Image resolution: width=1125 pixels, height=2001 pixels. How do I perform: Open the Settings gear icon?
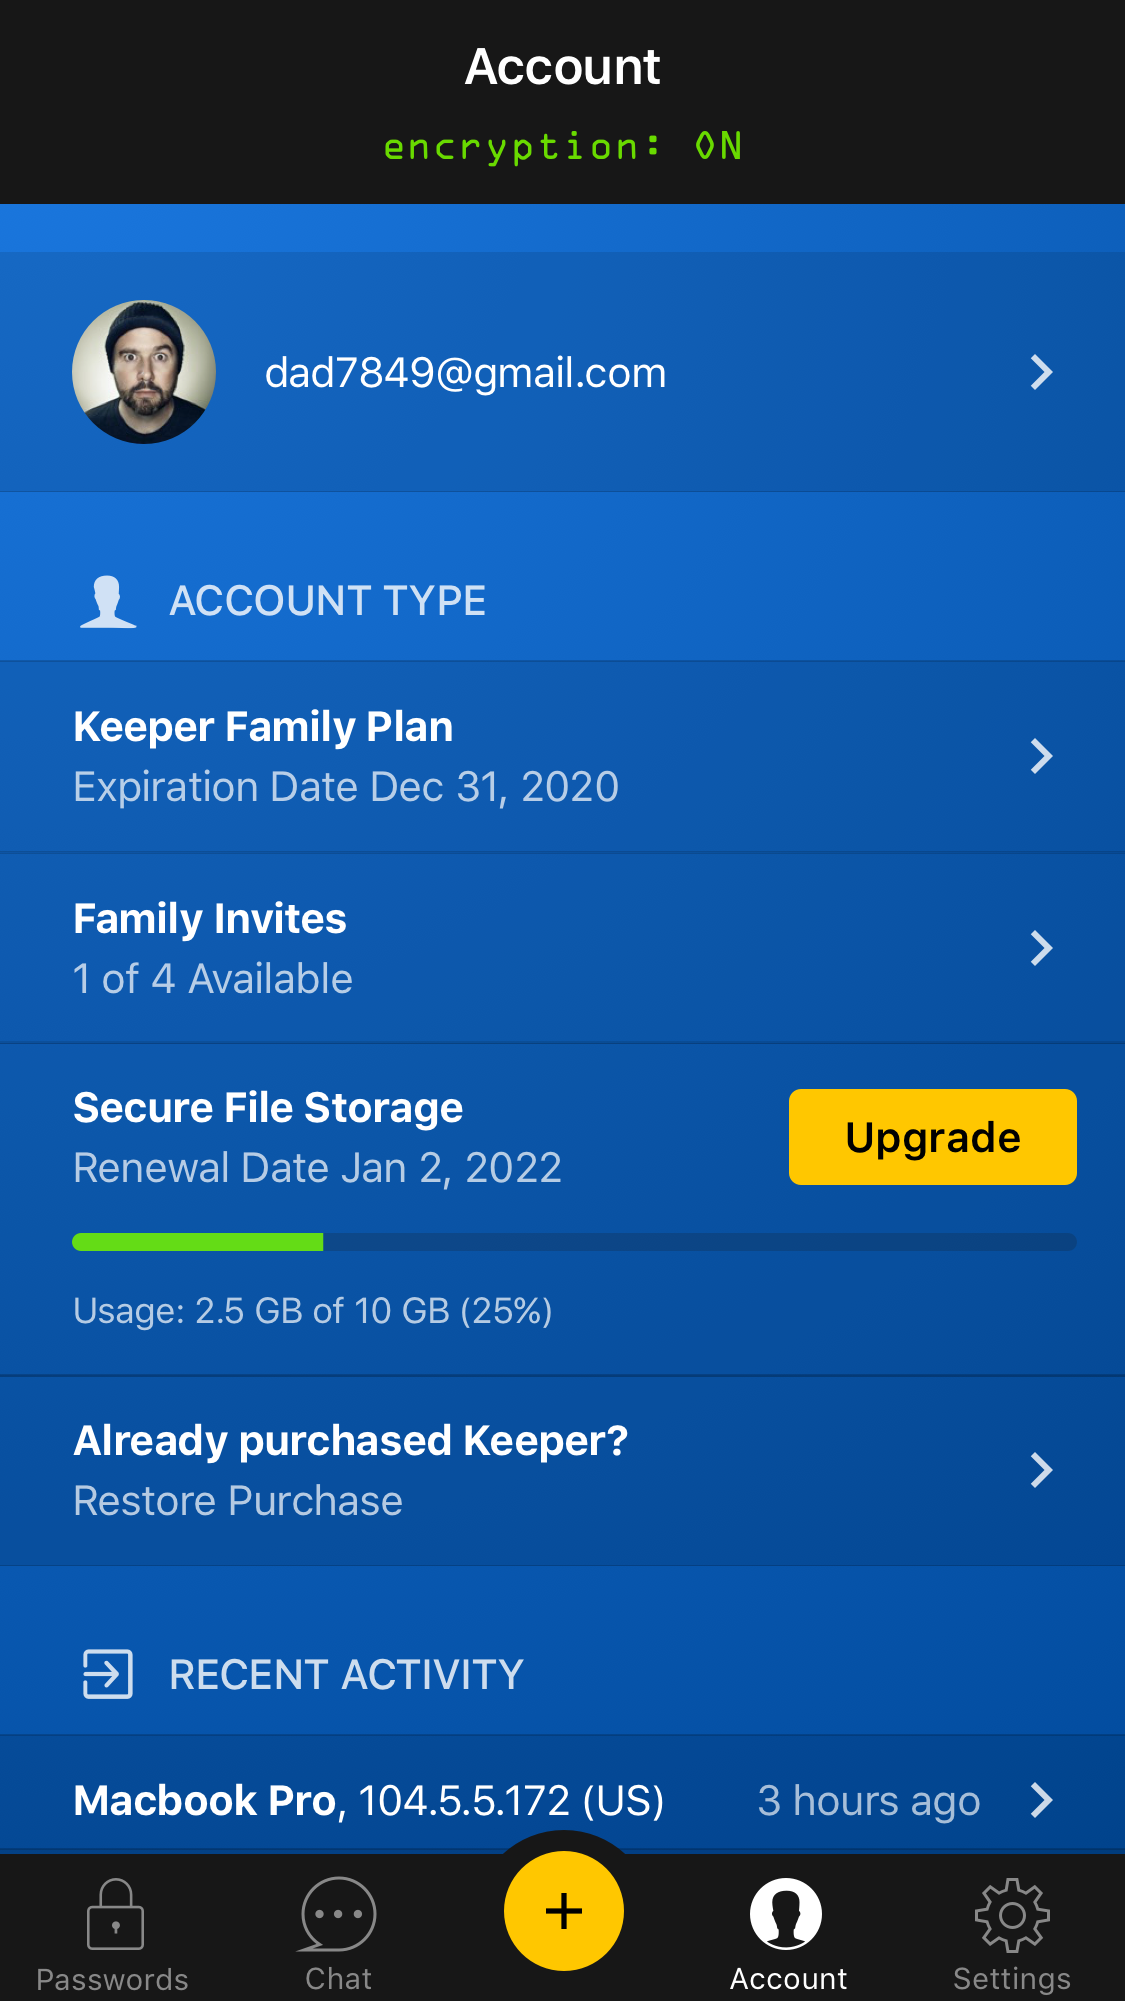[1011, 1914]
